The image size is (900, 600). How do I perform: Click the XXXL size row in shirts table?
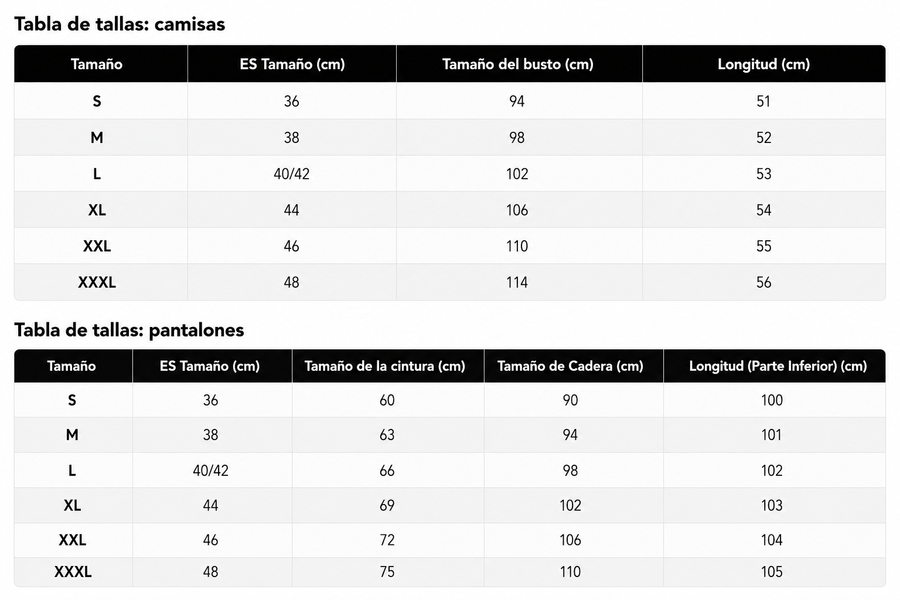tap(450, 282)
